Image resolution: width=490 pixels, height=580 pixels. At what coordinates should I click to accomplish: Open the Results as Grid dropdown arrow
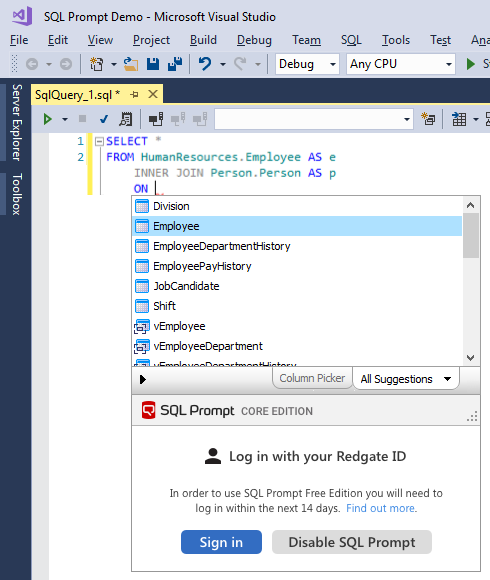(476, 119)
